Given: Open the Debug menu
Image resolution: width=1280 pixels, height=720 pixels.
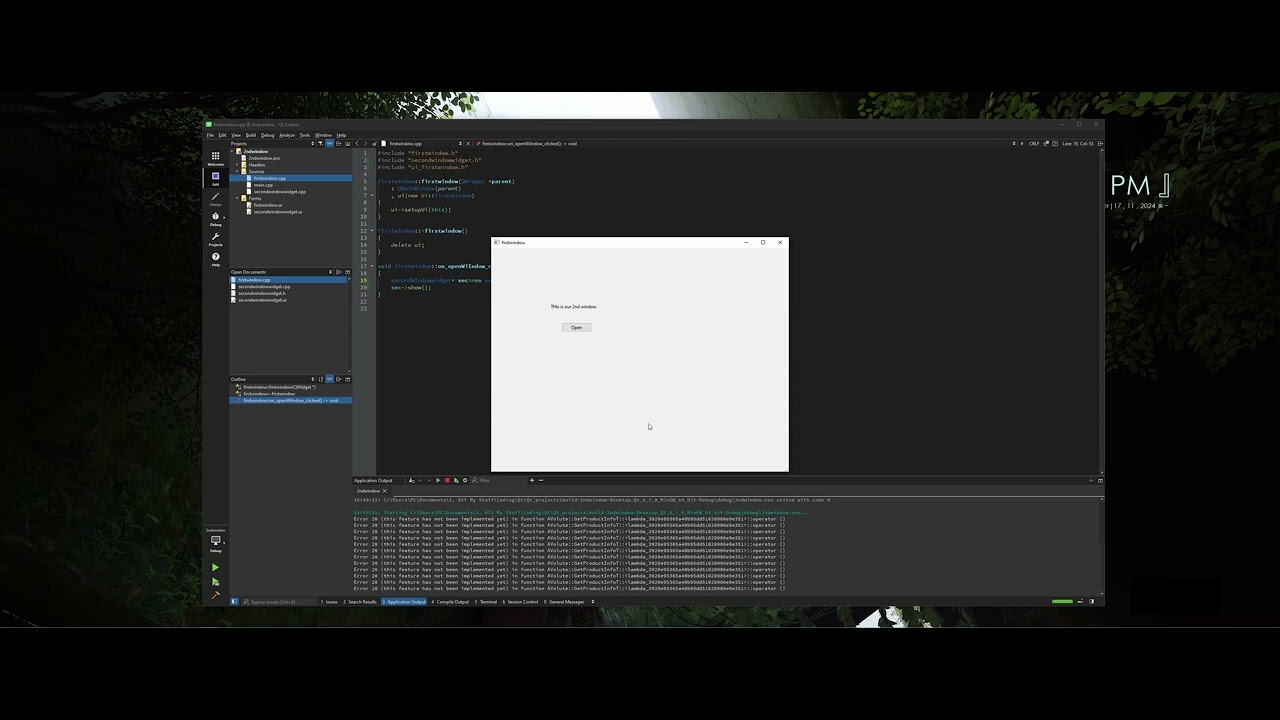Looking at the screenshot, I should coord(268,135).
